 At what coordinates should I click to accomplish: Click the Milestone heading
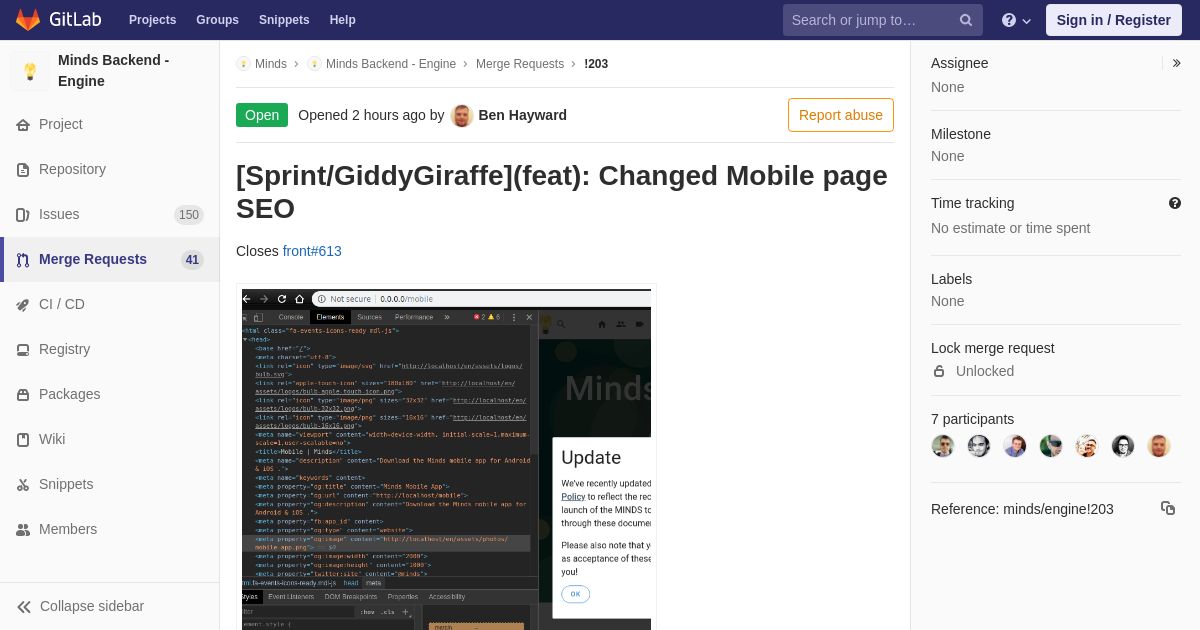coord(961,134)
